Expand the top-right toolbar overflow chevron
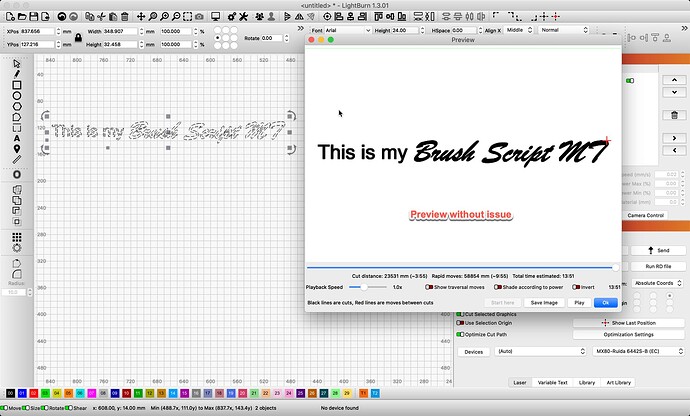Image resolution: width=690 pixels, height=416 pixels. pyautogui.click(x=684, y=28)
